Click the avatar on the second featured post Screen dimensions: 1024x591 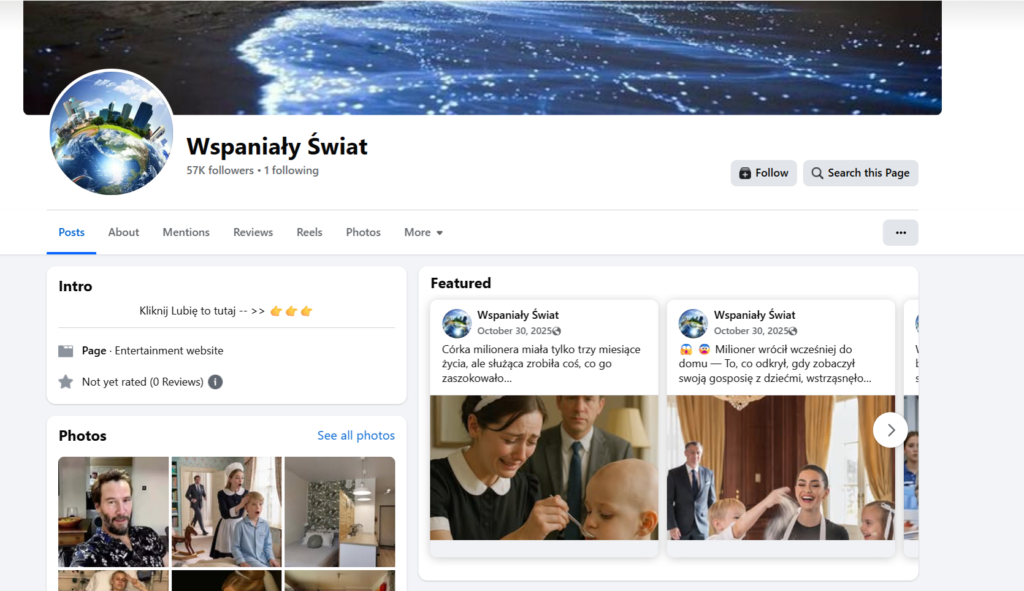[x=693, y=323]
